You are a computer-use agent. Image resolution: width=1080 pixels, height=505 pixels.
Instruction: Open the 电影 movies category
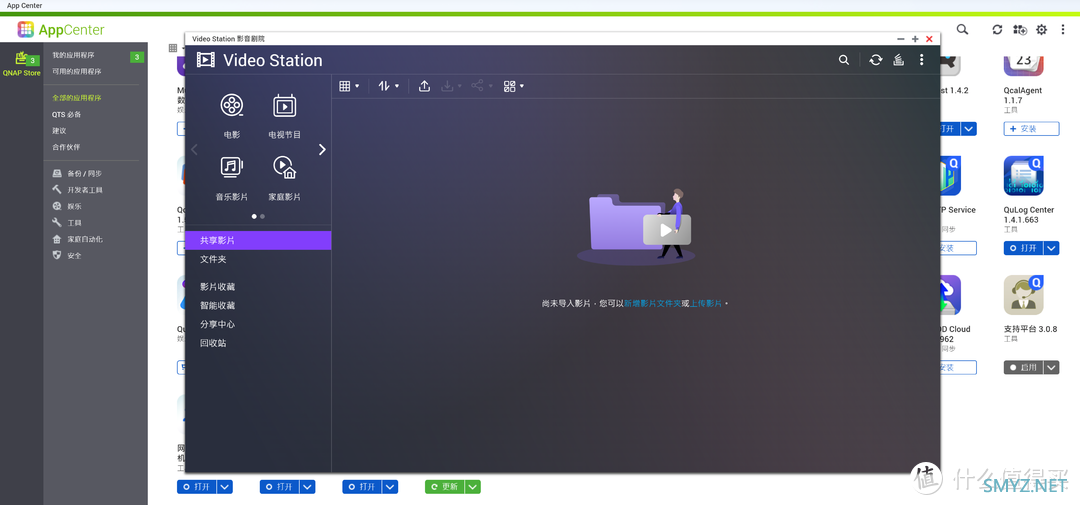pyautogui.click(x=232, y=115)
